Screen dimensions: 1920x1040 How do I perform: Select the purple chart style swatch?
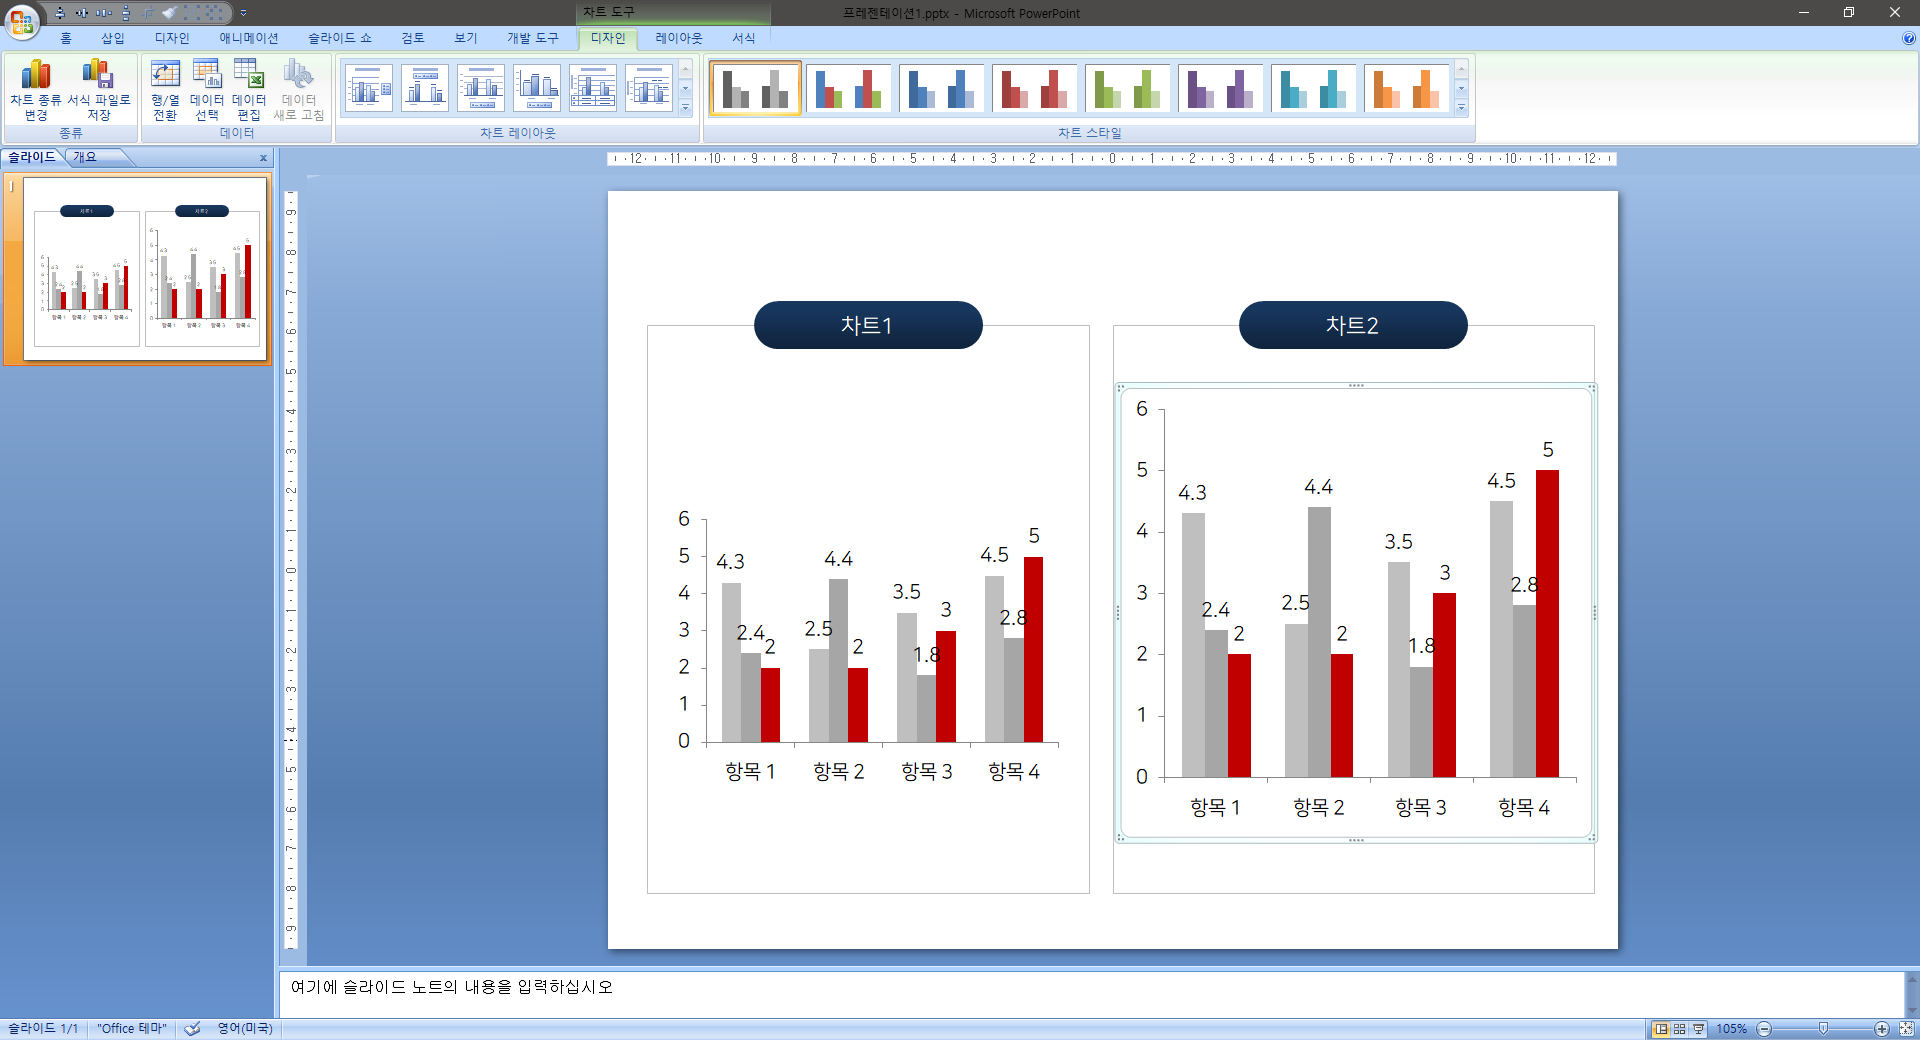pos(1220,88)
